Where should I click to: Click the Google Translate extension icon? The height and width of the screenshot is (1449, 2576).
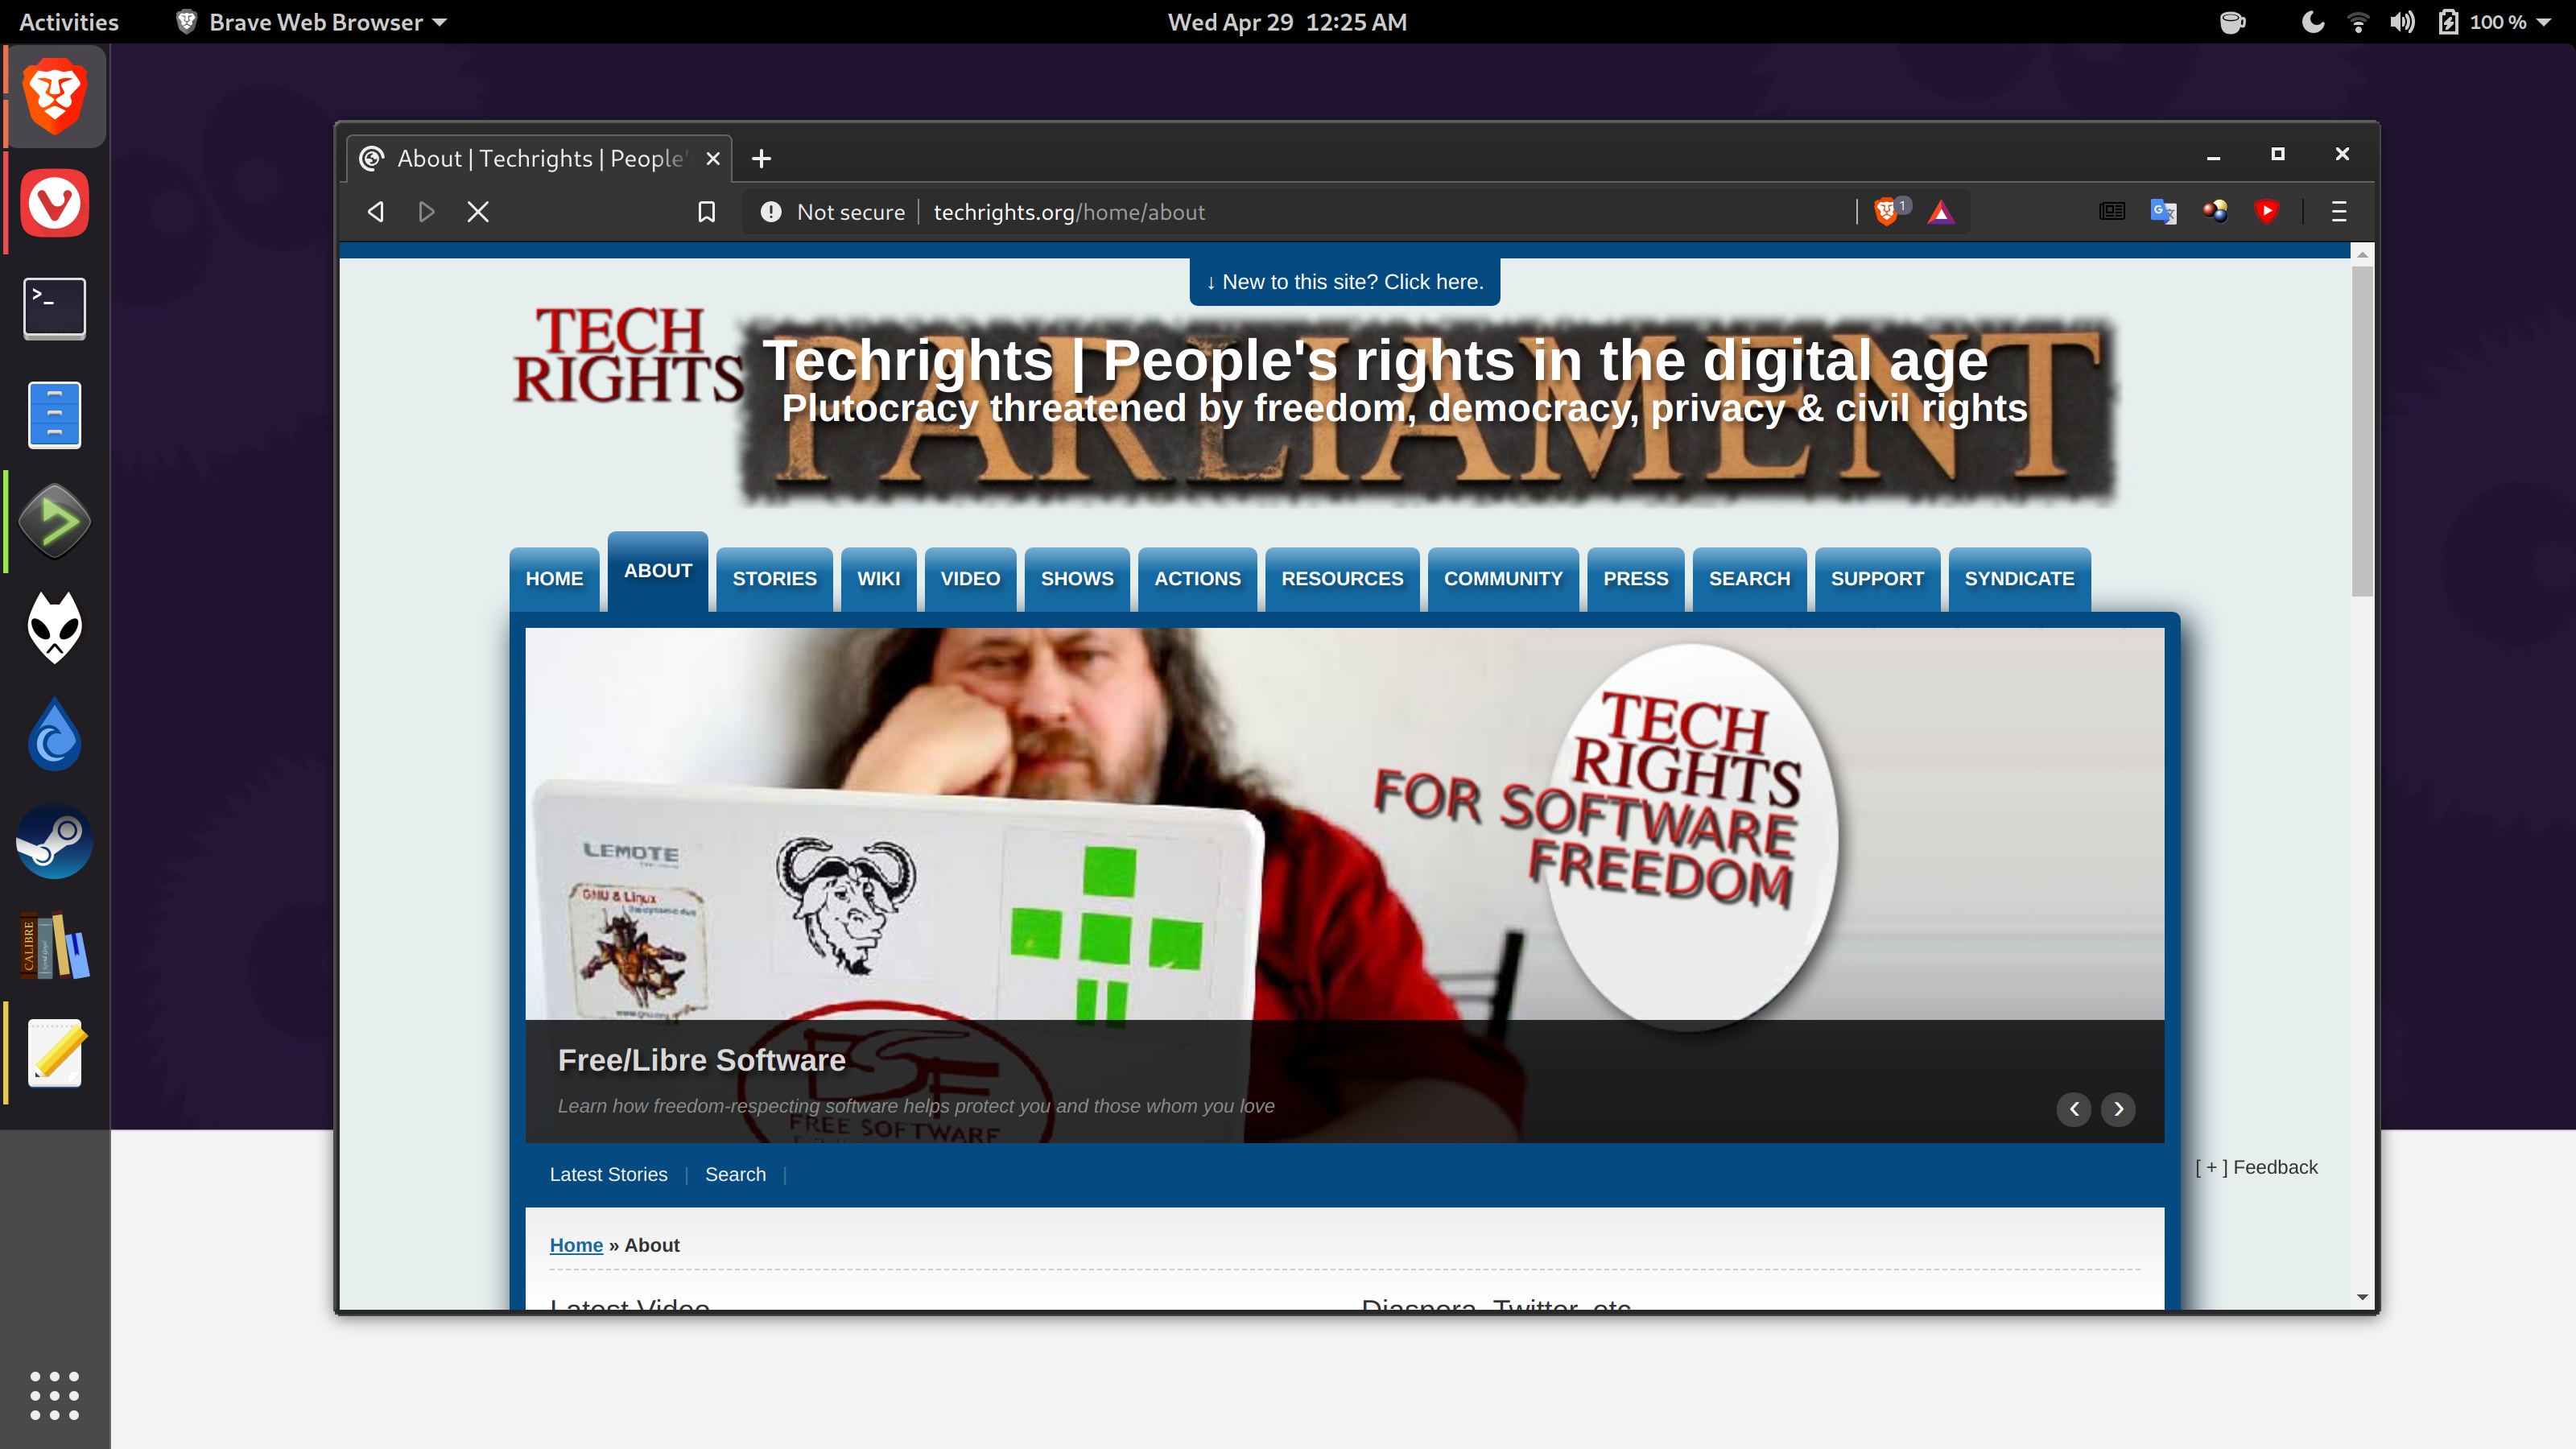2163,212
